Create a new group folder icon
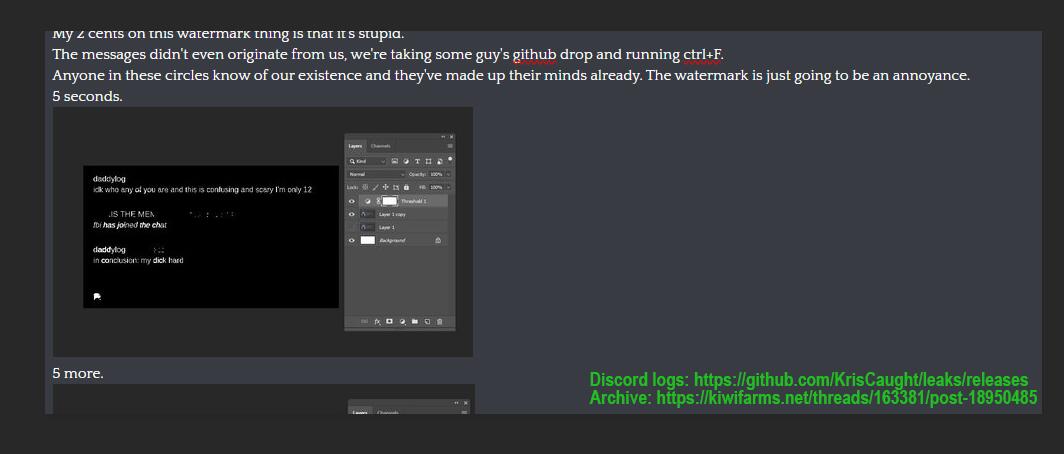1064x454 pixels. [x=415, y=322]
